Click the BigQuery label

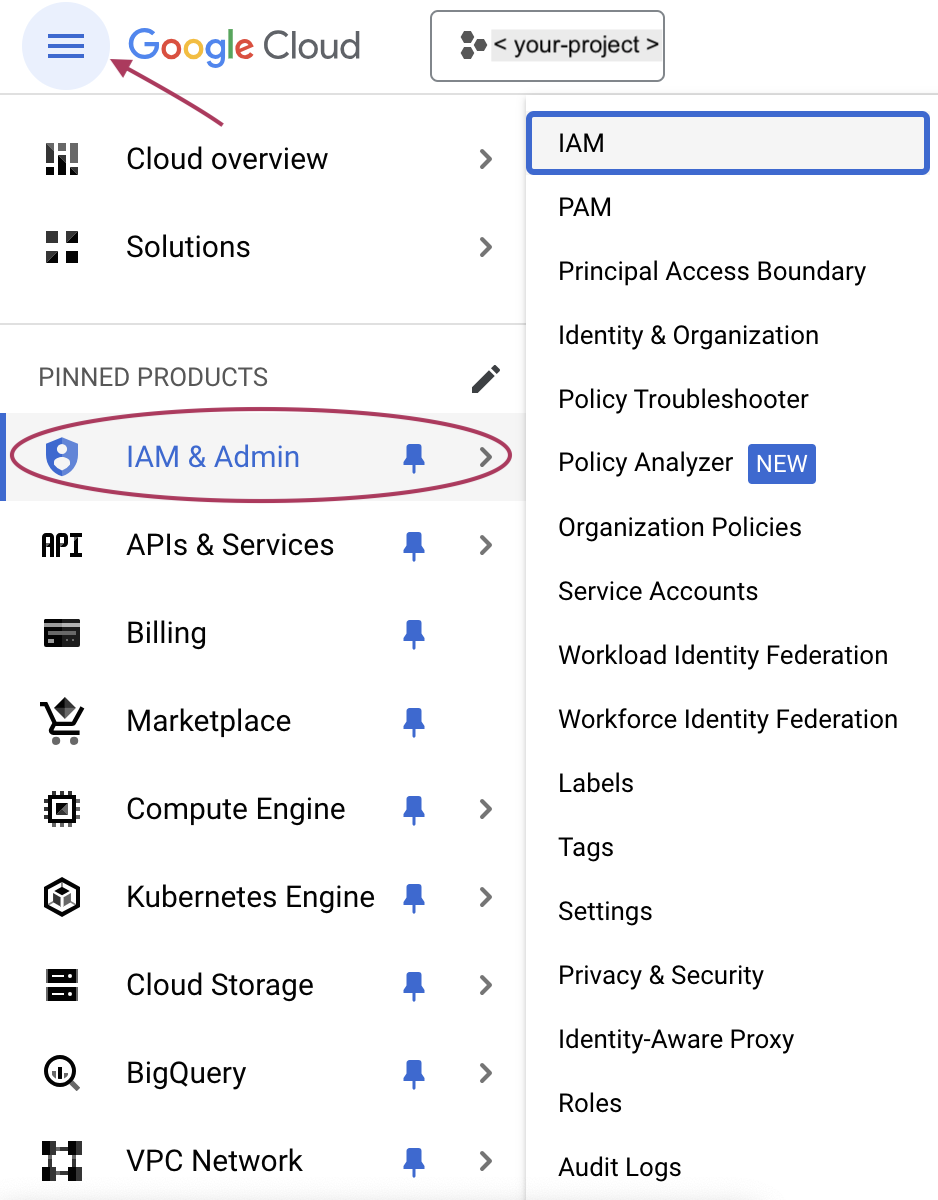tap(186, 1073)
